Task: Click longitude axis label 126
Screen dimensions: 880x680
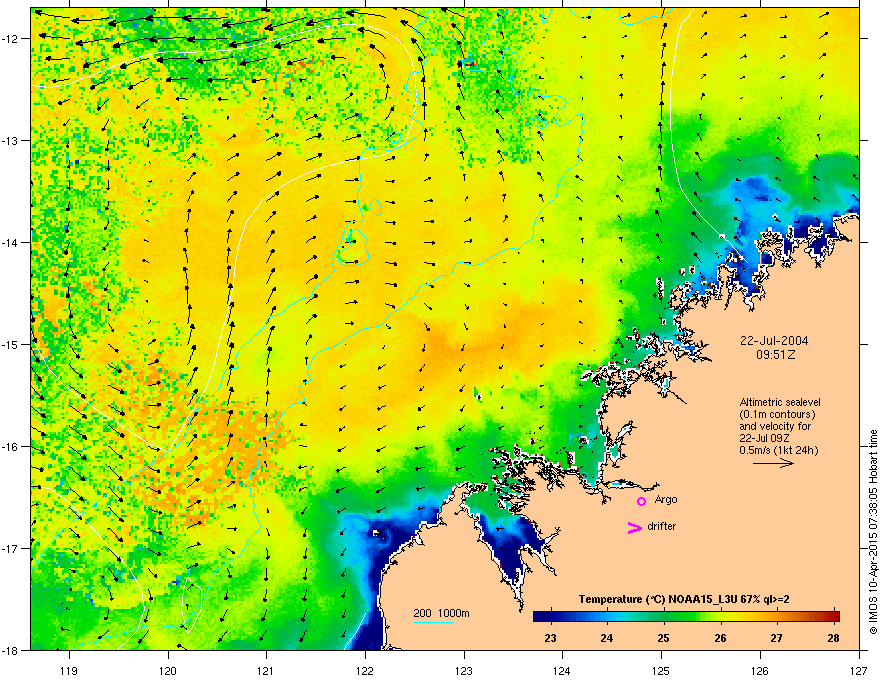Action: [x=760, y=670]
